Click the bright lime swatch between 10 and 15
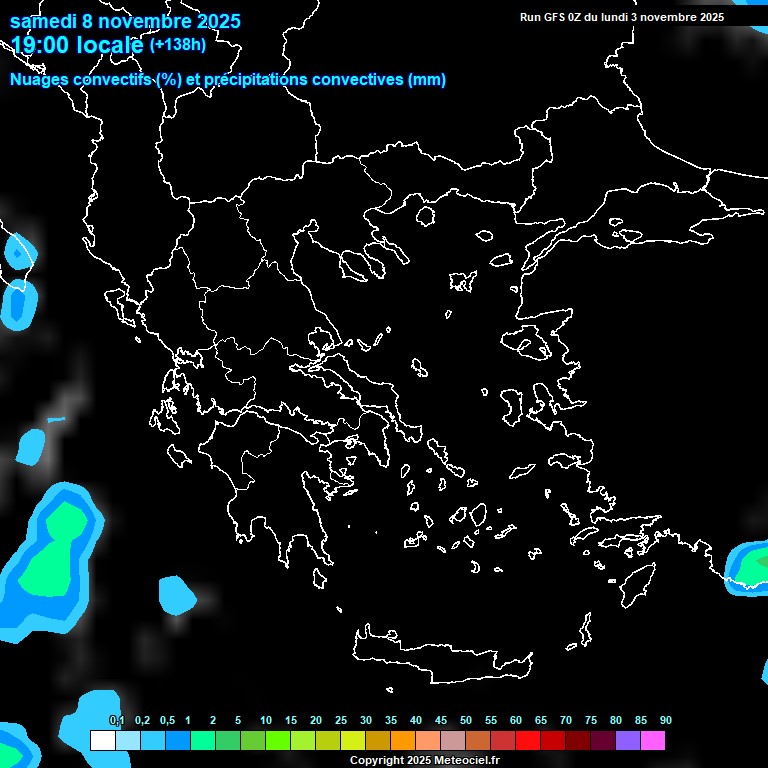The width and height of the screenshot is (768, 768). pyautogui.click(x=277, y=741)
